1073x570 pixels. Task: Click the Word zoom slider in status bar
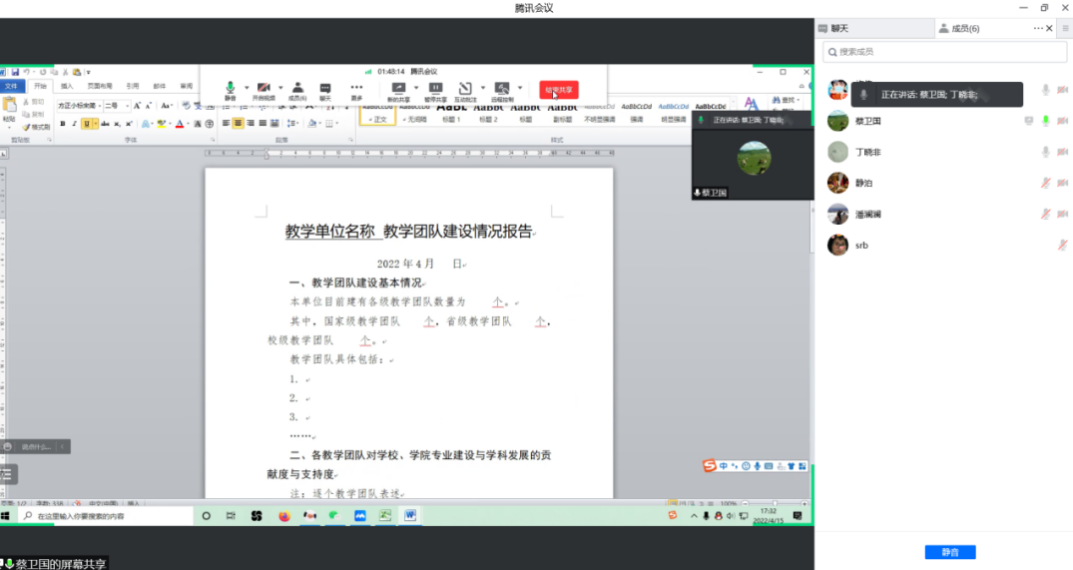coord(774,503)
